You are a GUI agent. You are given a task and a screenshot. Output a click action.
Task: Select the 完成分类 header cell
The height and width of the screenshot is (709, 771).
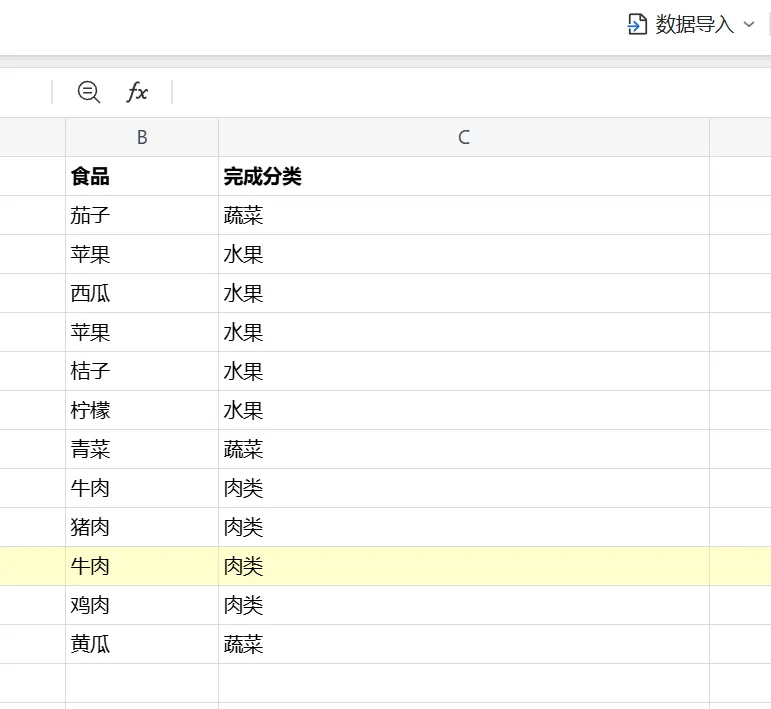[x=464, y=176]
